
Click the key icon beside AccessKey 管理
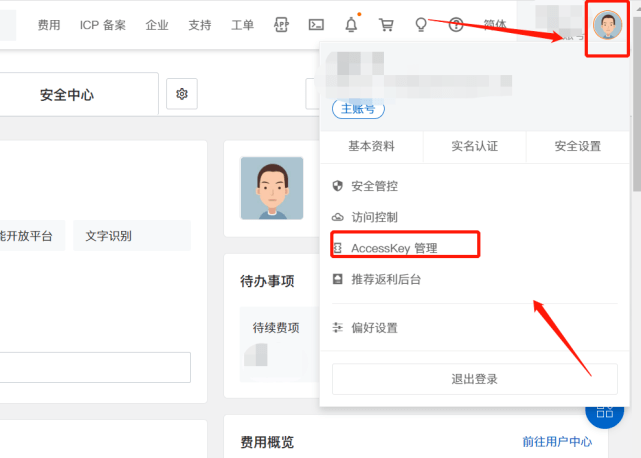(x=337, y=248)
